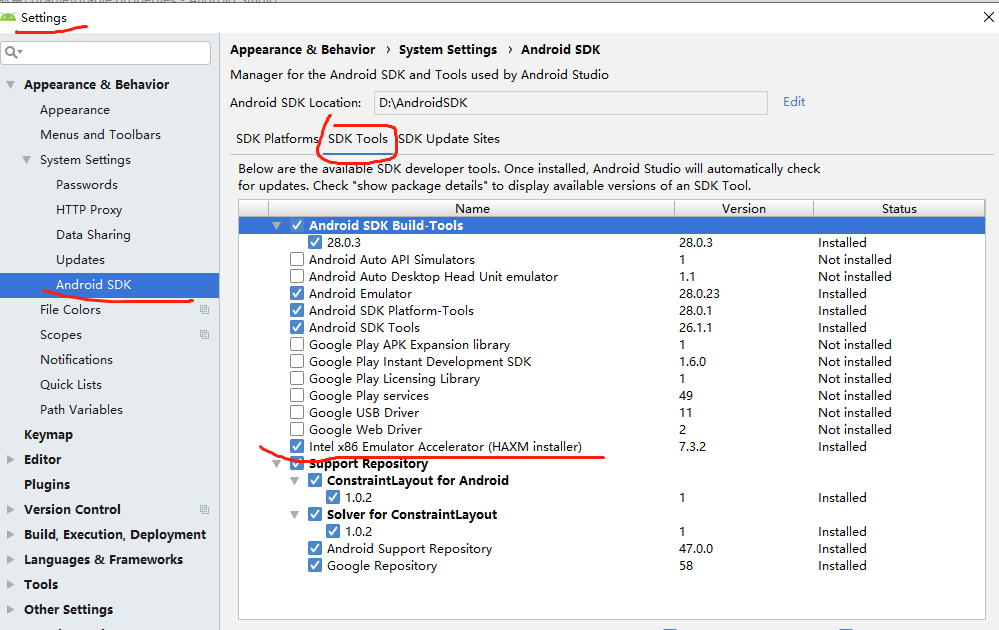Open the Passwords settings page
The image size is (999, 630).
[87, 185]
